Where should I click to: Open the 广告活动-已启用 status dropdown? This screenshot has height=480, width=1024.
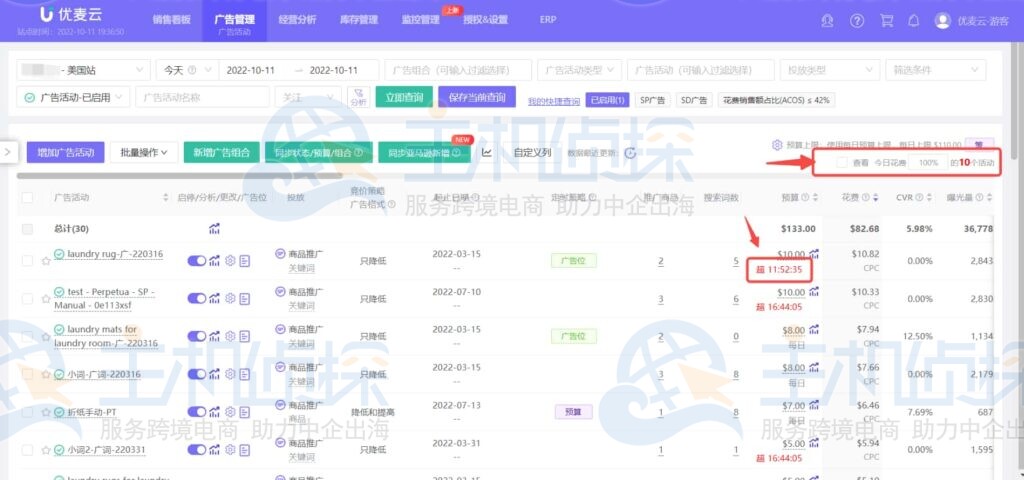pyautogui.click(x=73, y=97)
